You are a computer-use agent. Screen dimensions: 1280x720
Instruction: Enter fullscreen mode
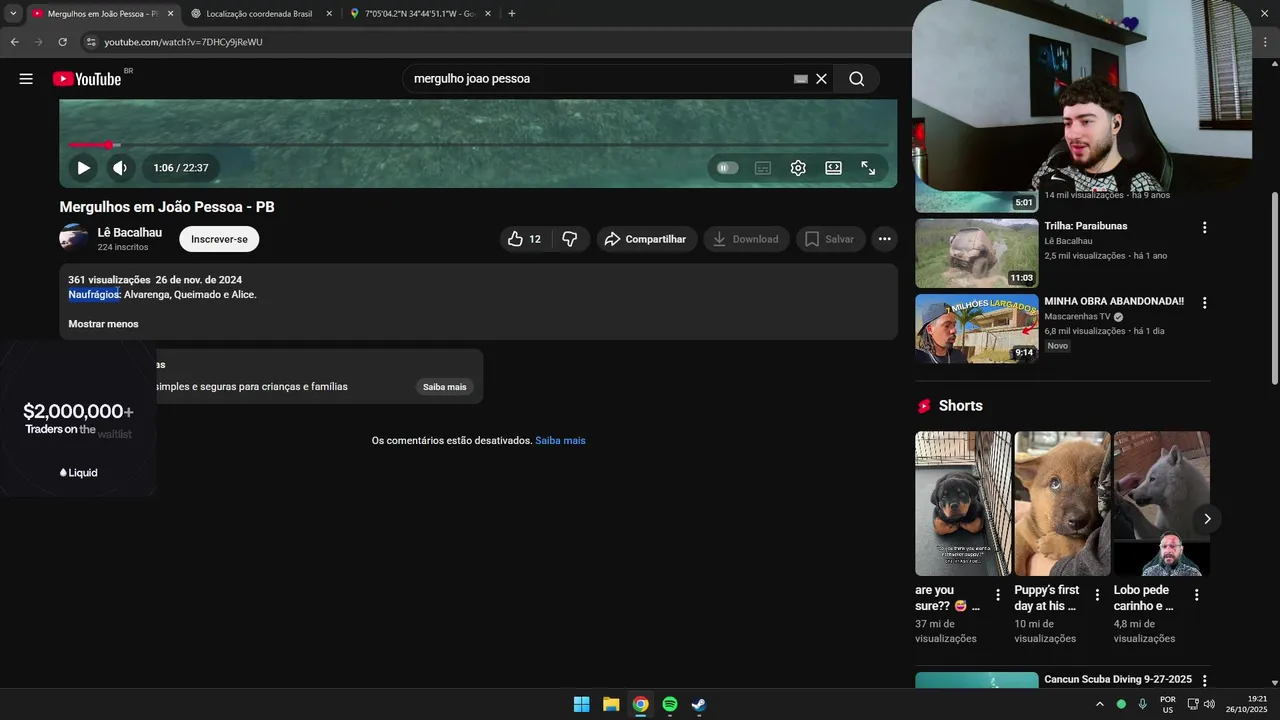pyautogui.click(x=868, y=168)
